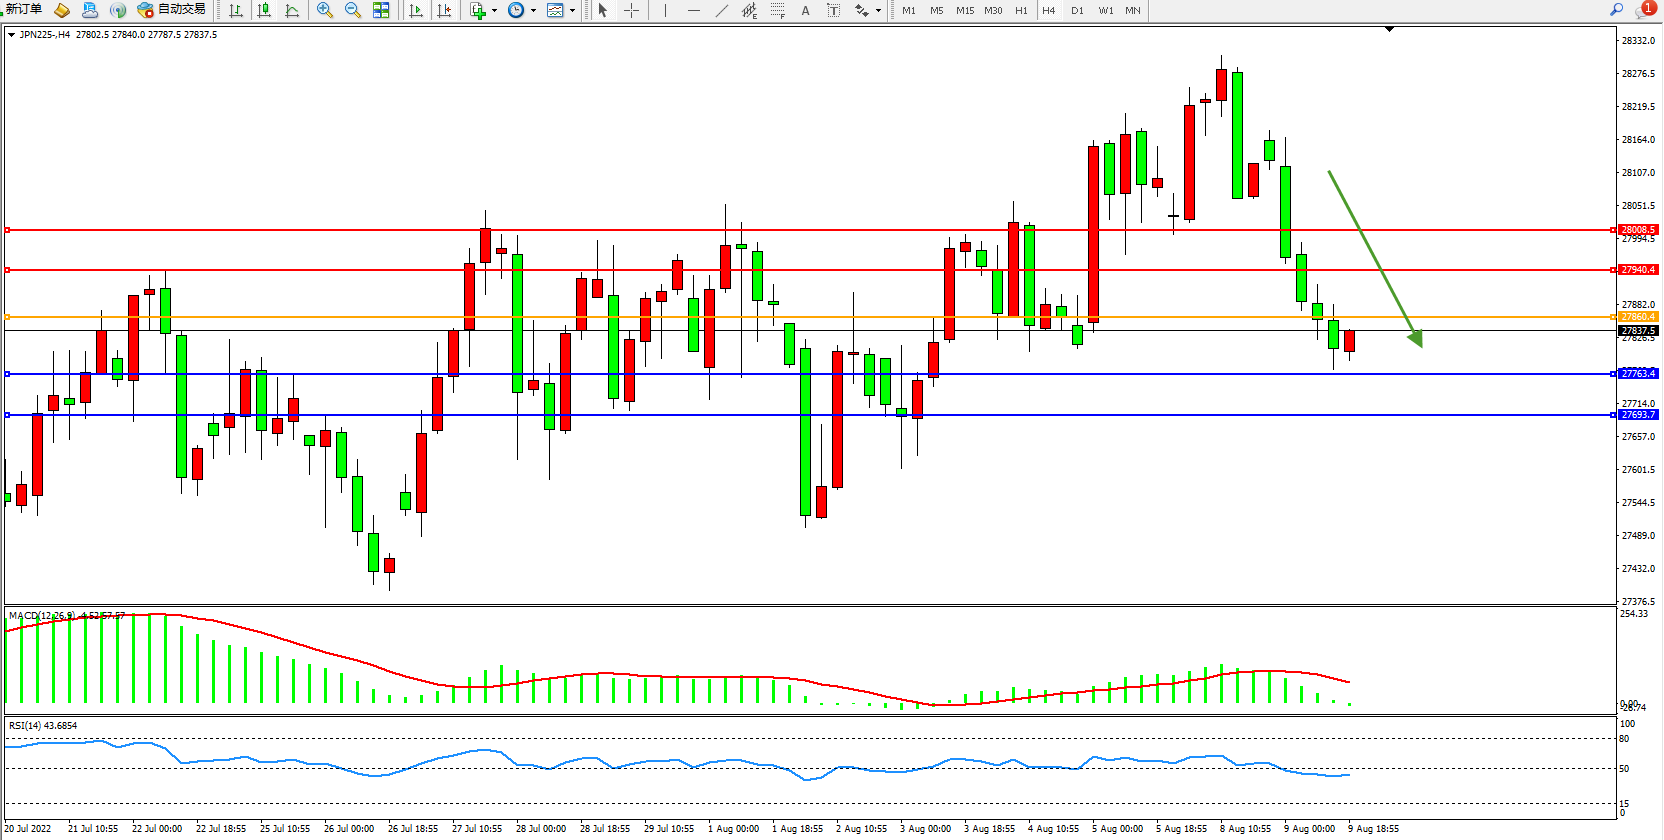Toggle auto scroll chart to end
Screen dimensions: 1664x840
(416, 10)
